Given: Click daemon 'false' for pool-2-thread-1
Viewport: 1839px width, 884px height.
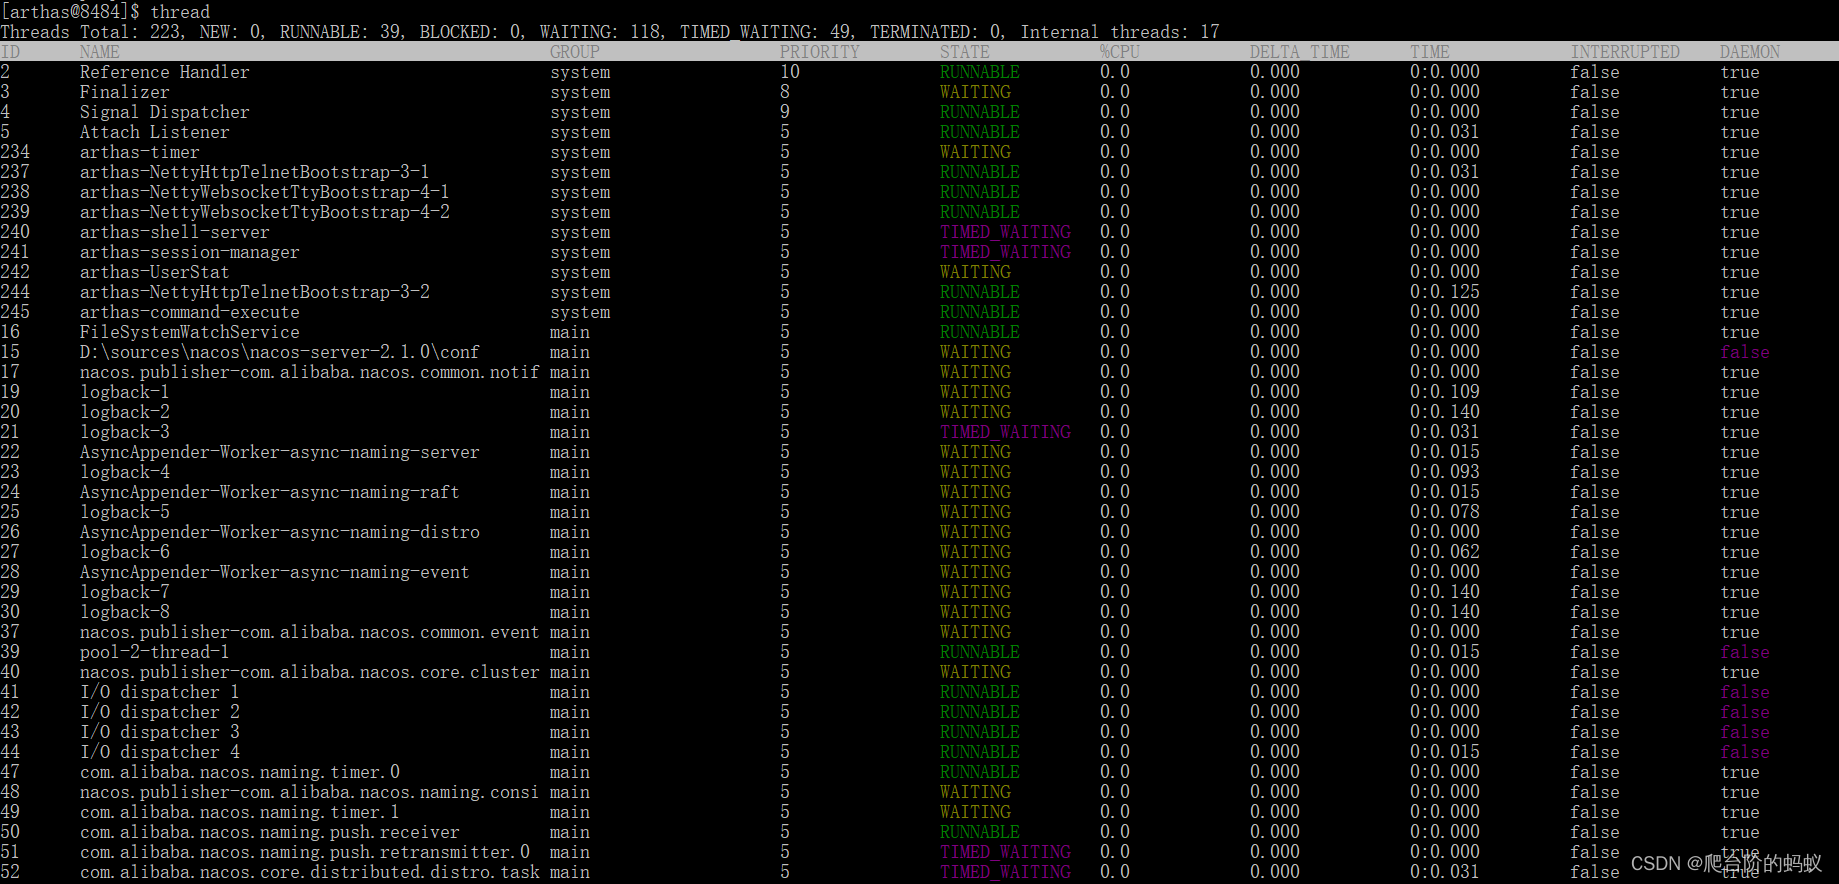Looking at the screenshot, I should point(1745,652).
